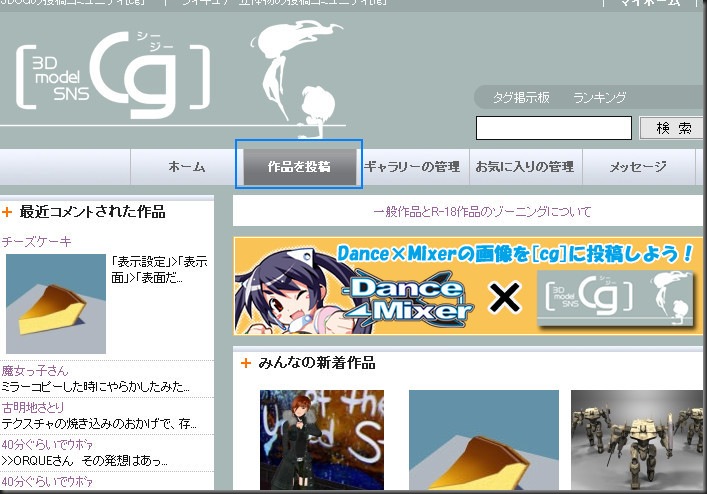The height and width of the screenshot is (494, 707).
Task: Click the comment text 「表示設定」>「表示面」
Action: (159, 270)
